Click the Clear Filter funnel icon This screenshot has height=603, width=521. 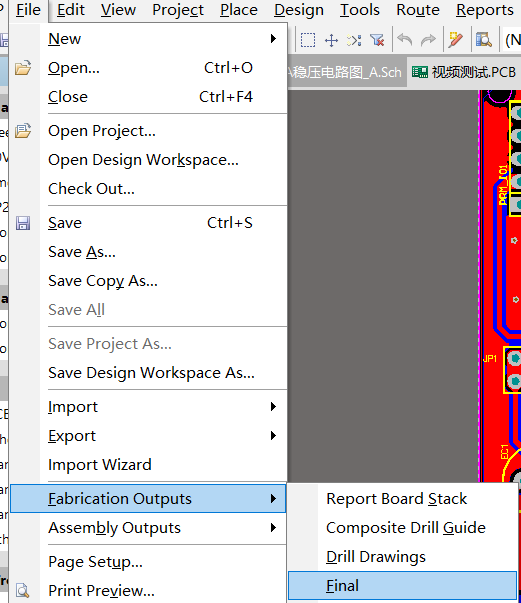(x=377, y=40)
